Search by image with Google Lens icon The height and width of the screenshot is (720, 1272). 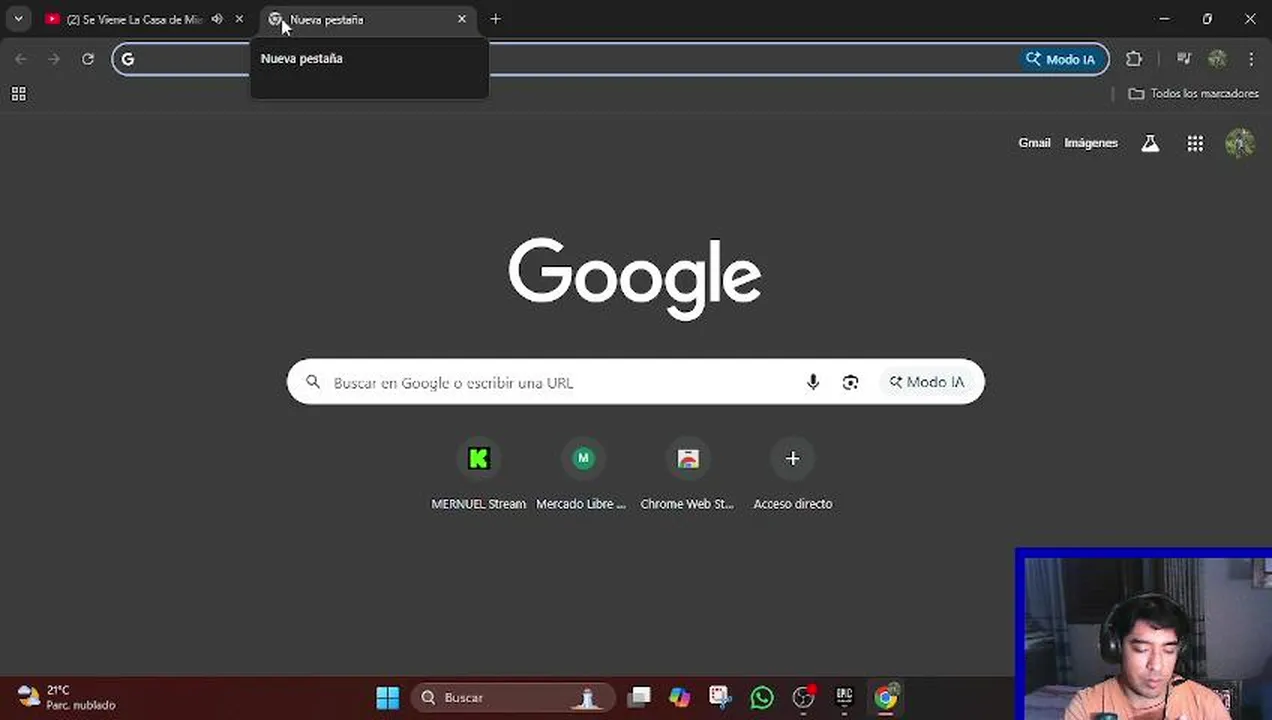pyautogui.click(x=850, y=382)
